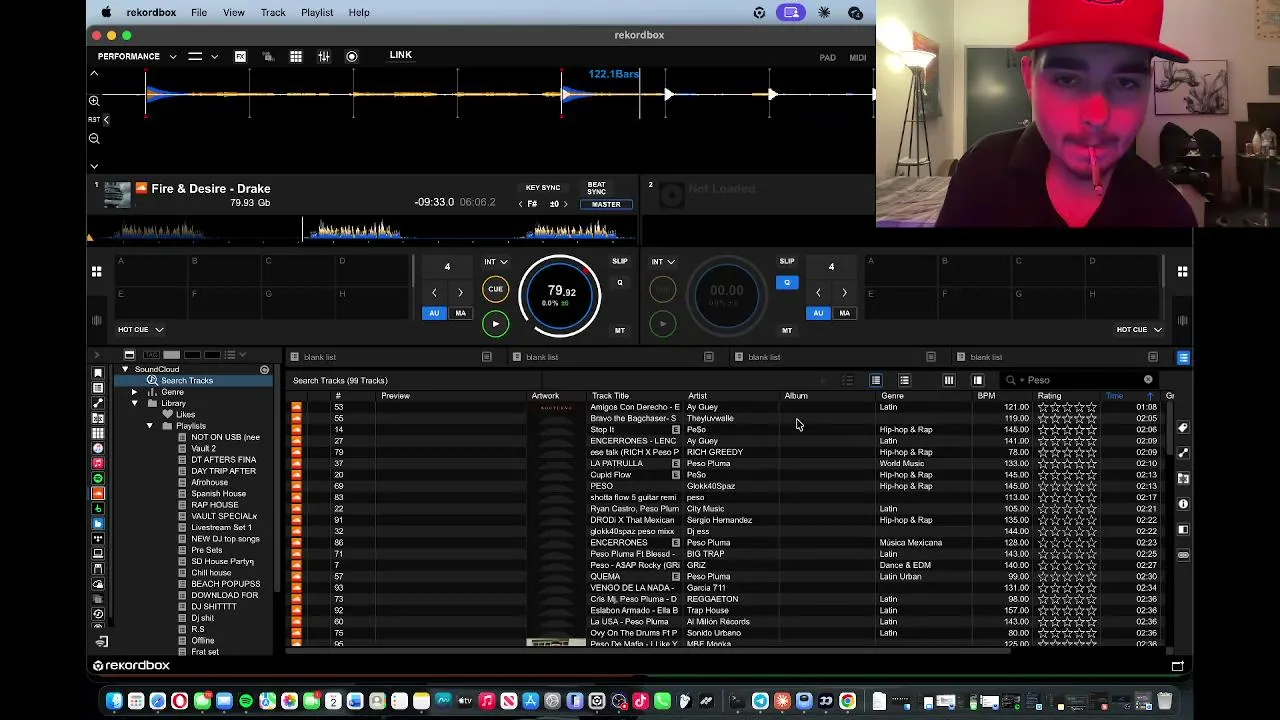Toggle SLIP mode on deck 2
Image resolution: width=1280 pixels, height=720 pixels.
click(x=787, y=262)
